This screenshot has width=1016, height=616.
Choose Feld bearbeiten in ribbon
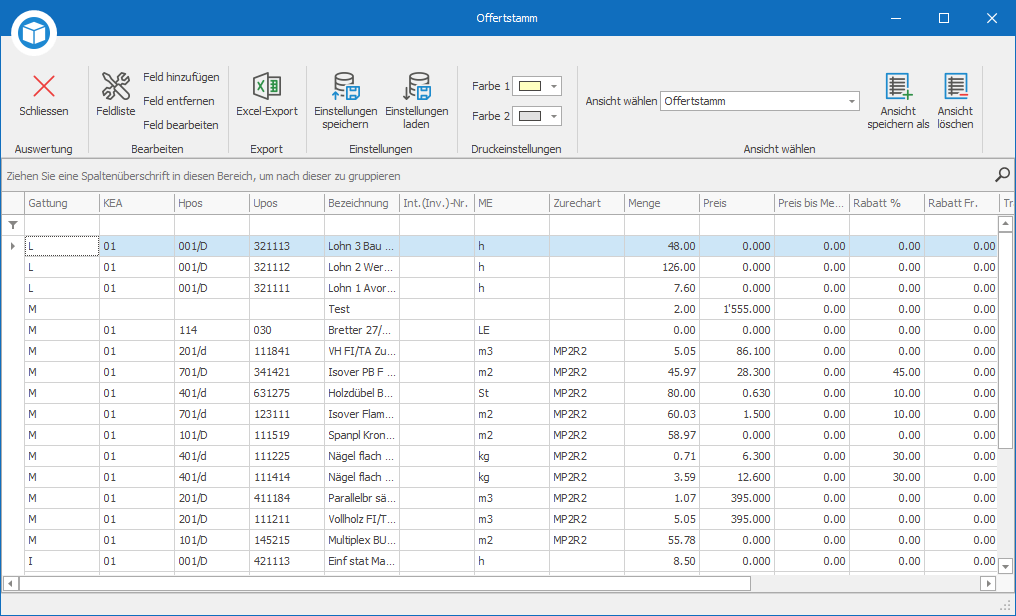[x=181, y=125]
